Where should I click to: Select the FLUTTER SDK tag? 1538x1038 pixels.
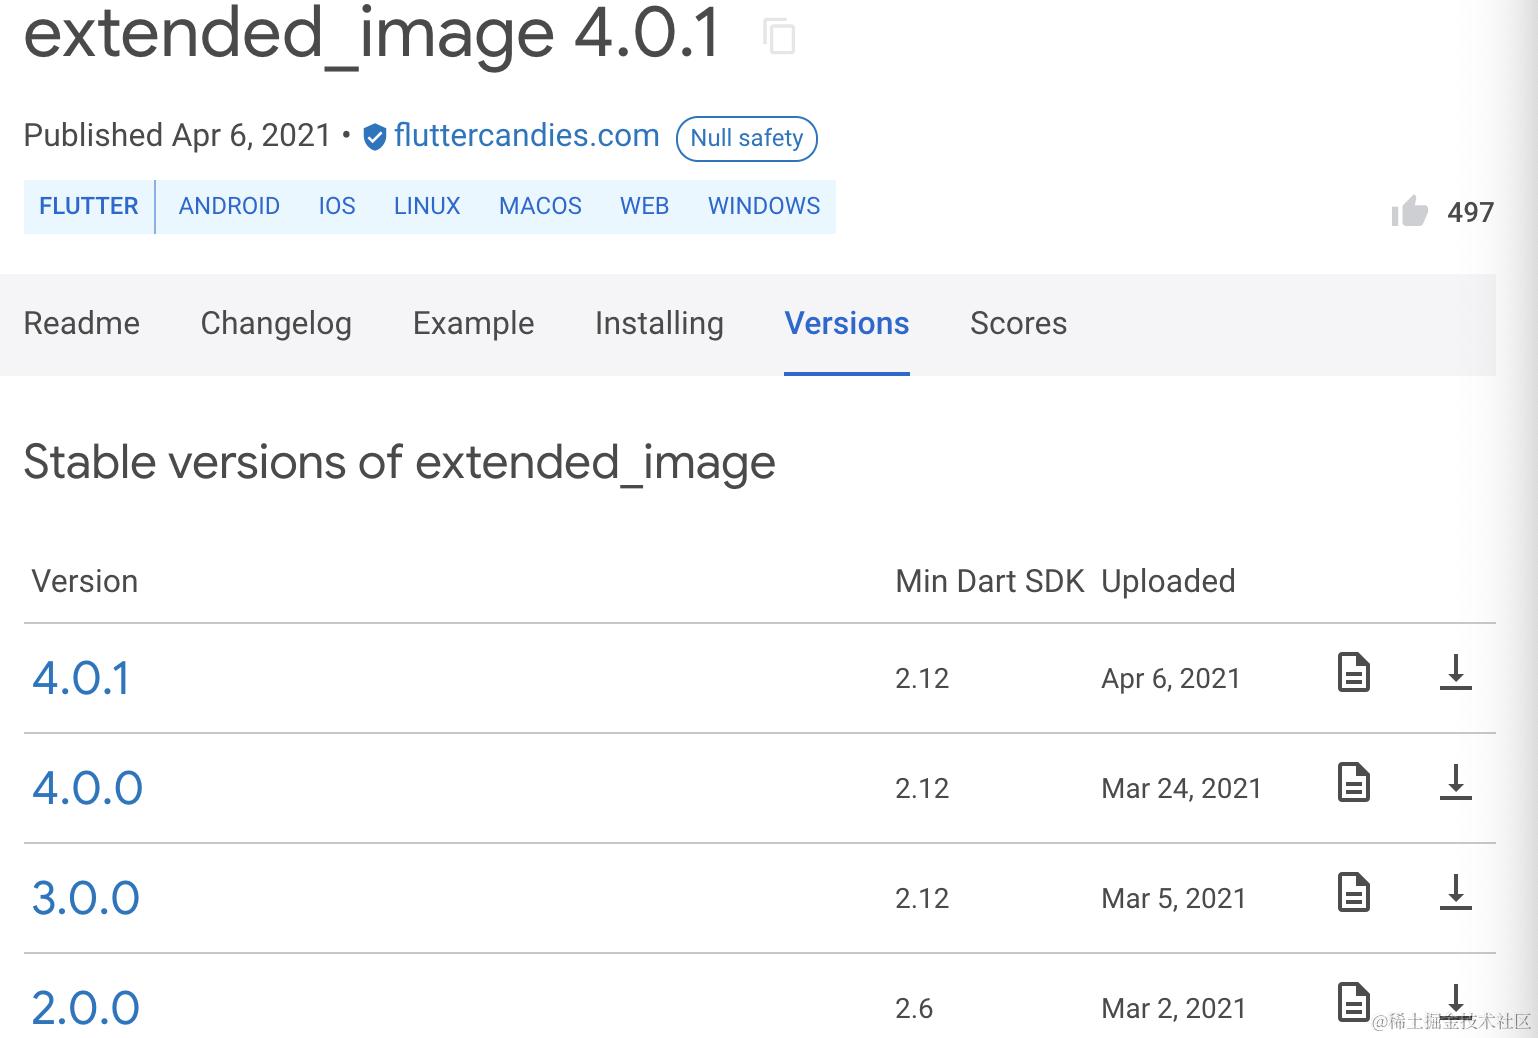(x=89, y=206)
